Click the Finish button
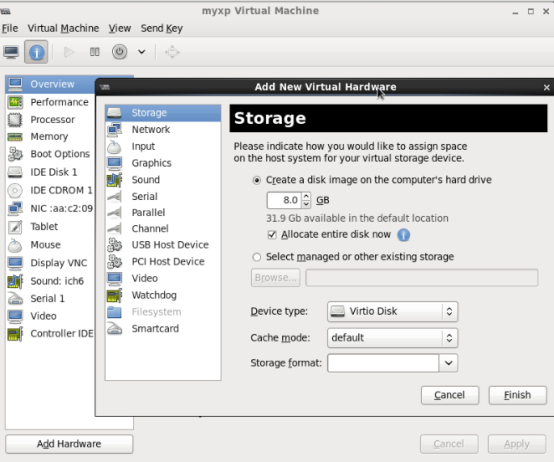Viewport: 554px width, 462px height. (518, 395)
